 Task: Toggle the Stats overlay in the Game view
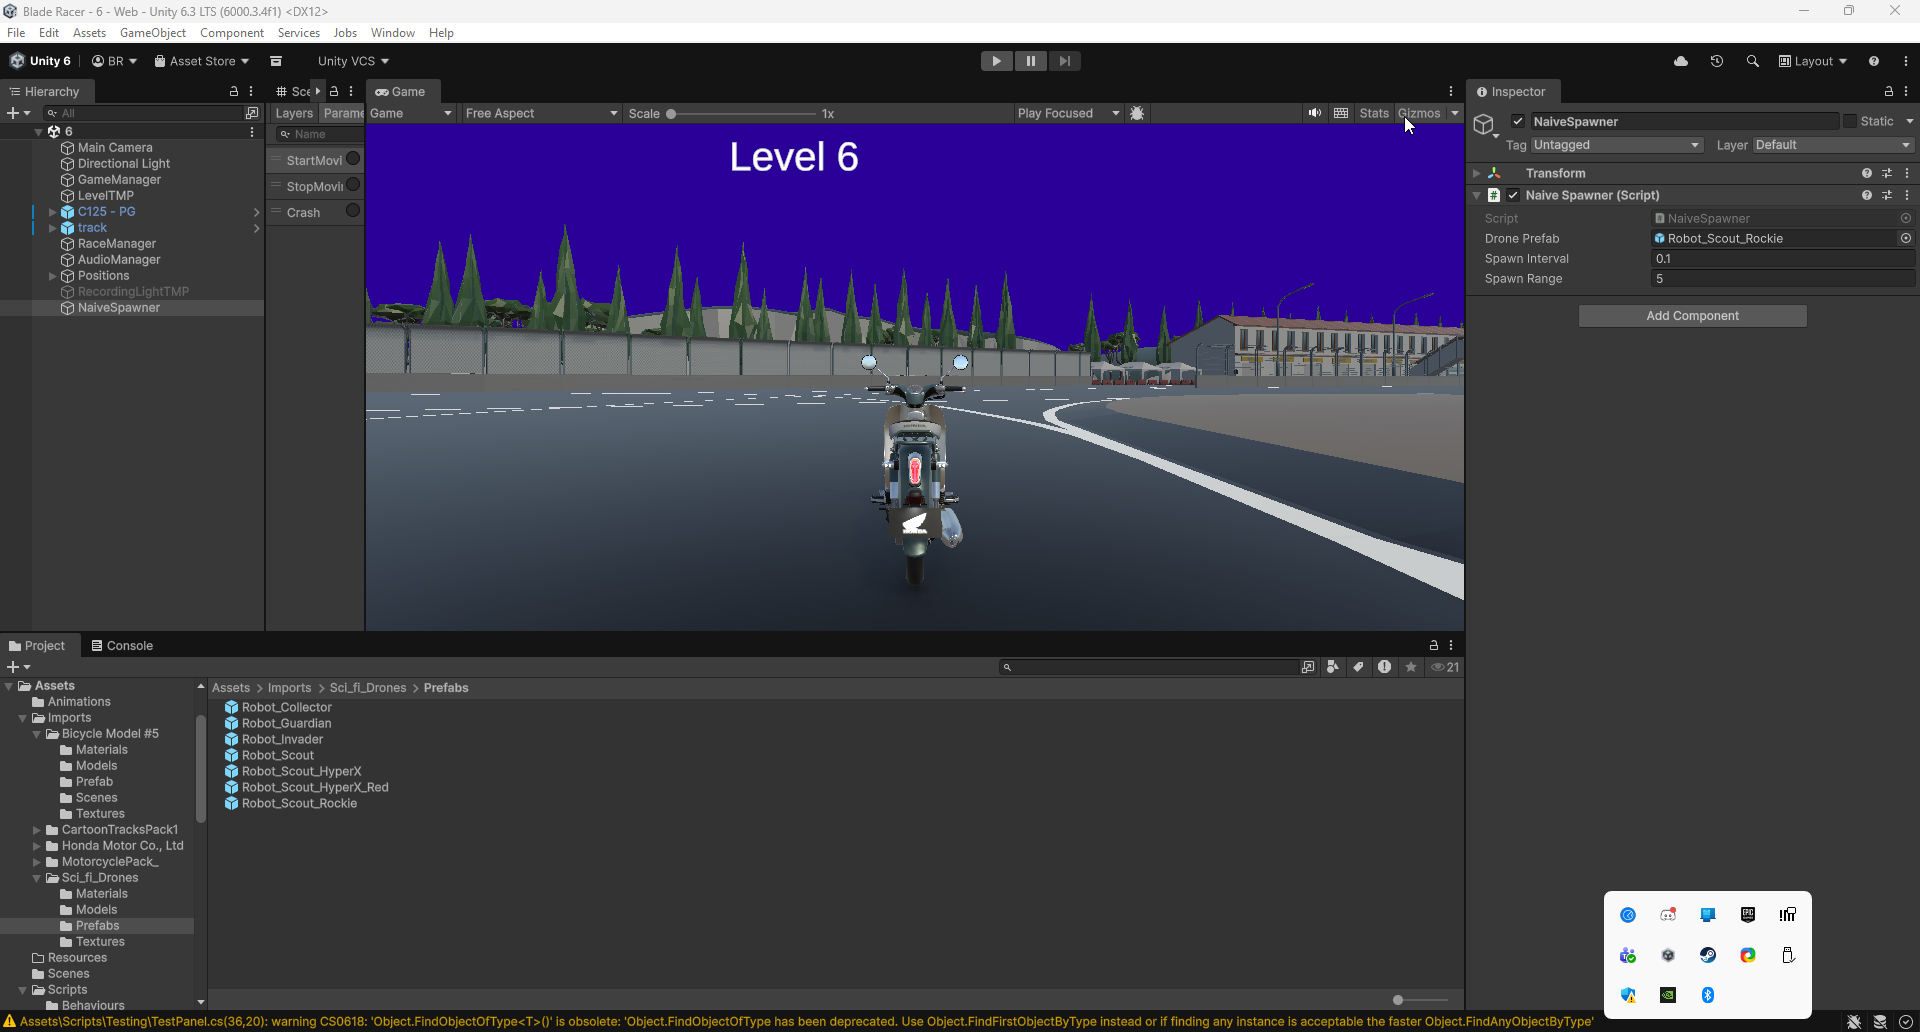(1374, 113)
